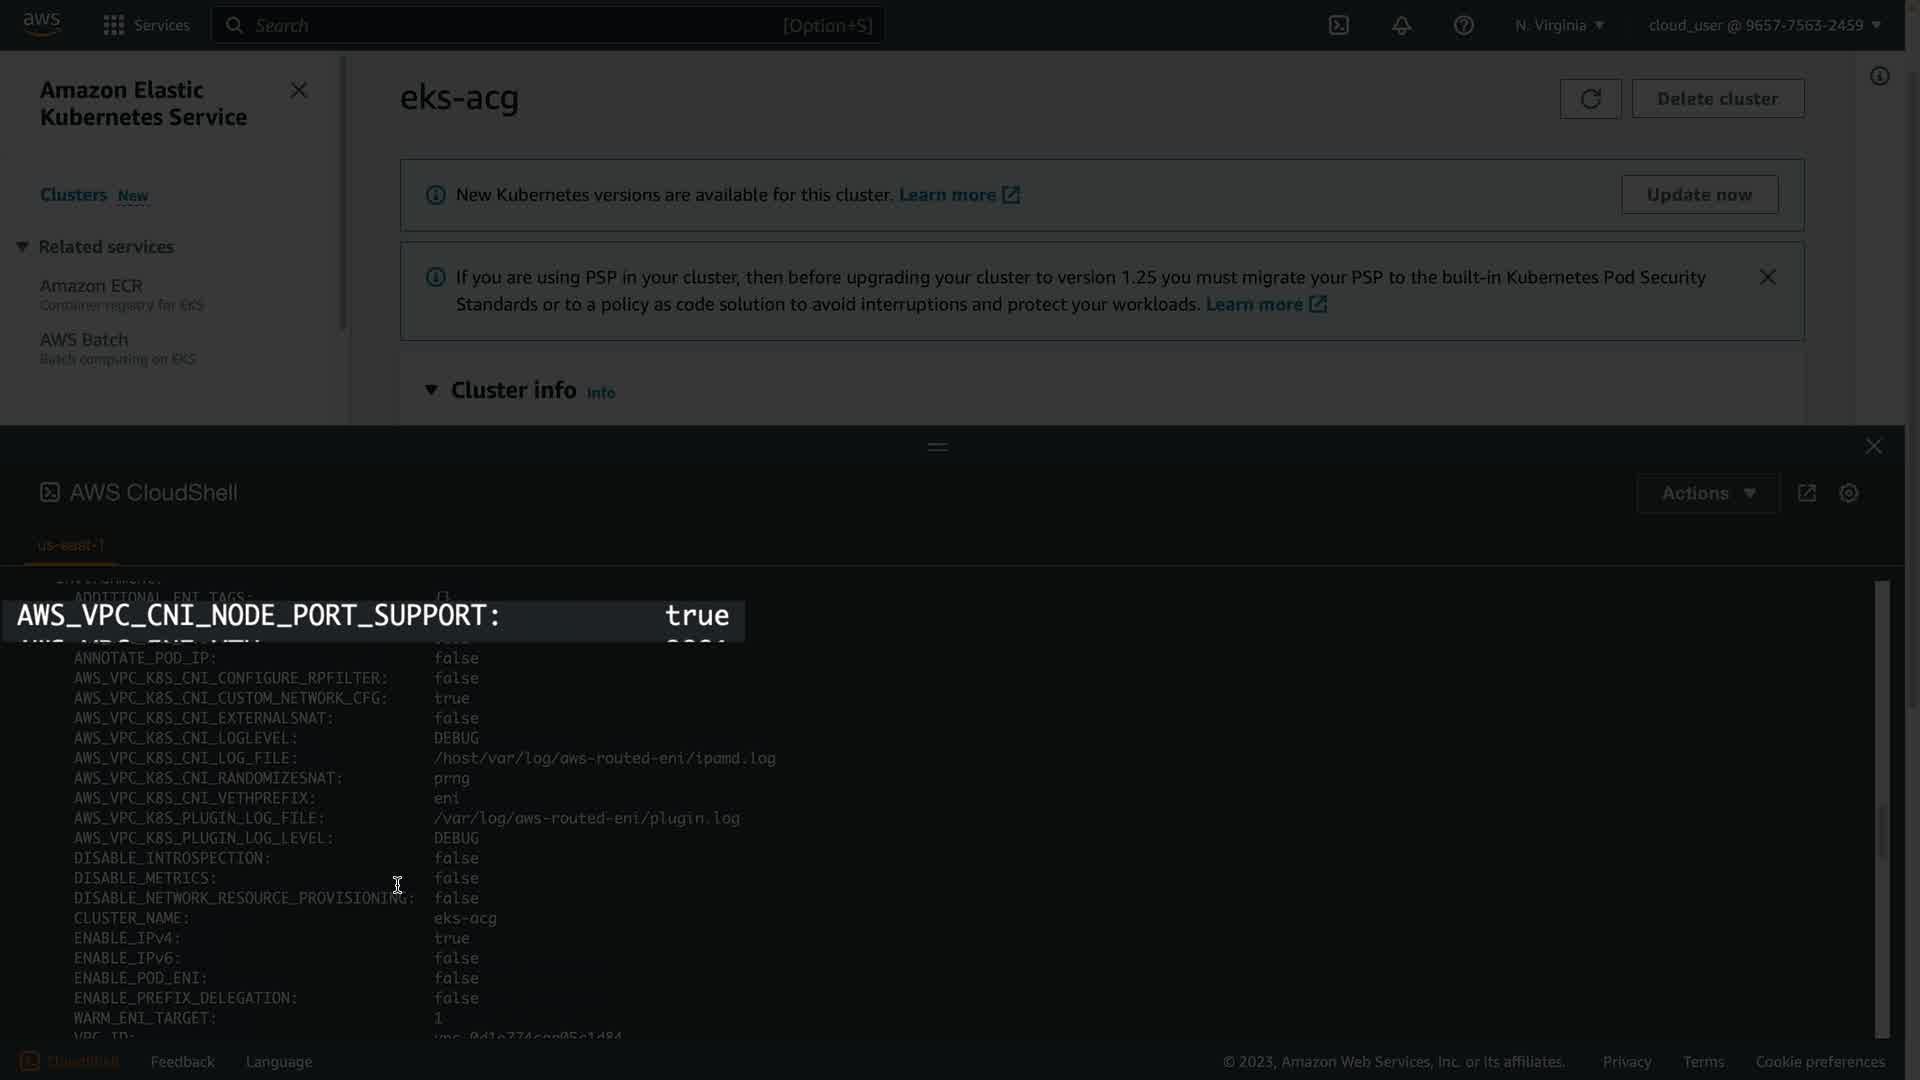Open the CloudShell Actions dropdown
The width and height of the screenshot is (1920, 1080).
click(x=1707, y=493)
